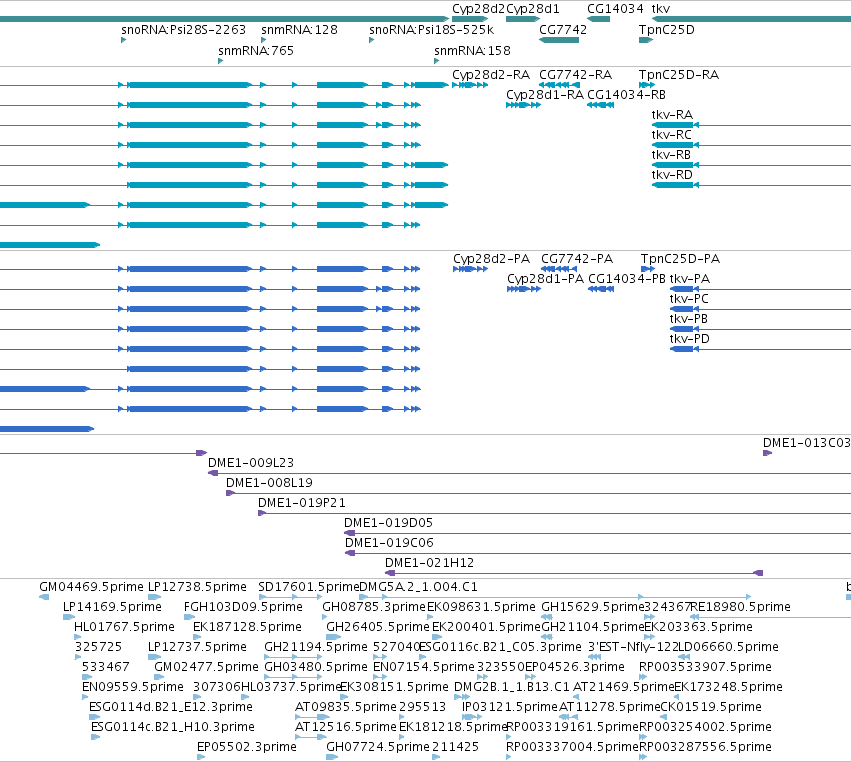Click the LP14169.5prime EST label

[112, 607]
